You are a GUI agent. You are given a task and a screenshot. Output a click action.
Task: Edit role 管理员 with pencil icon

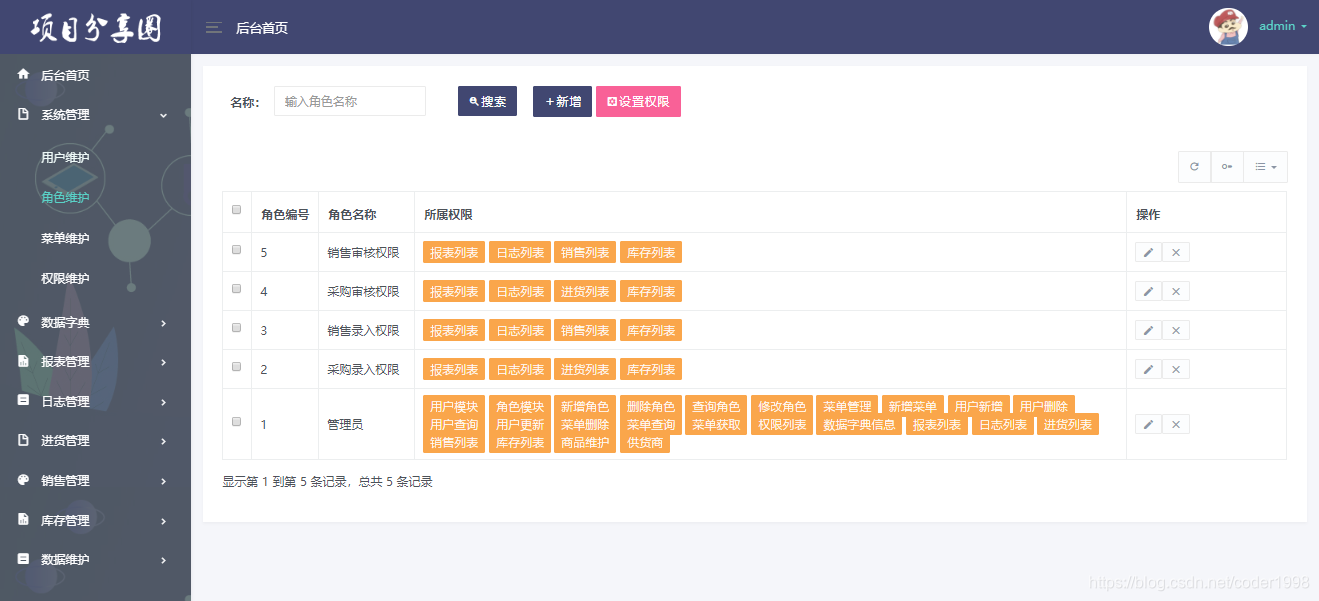(x=1148, y=424)
